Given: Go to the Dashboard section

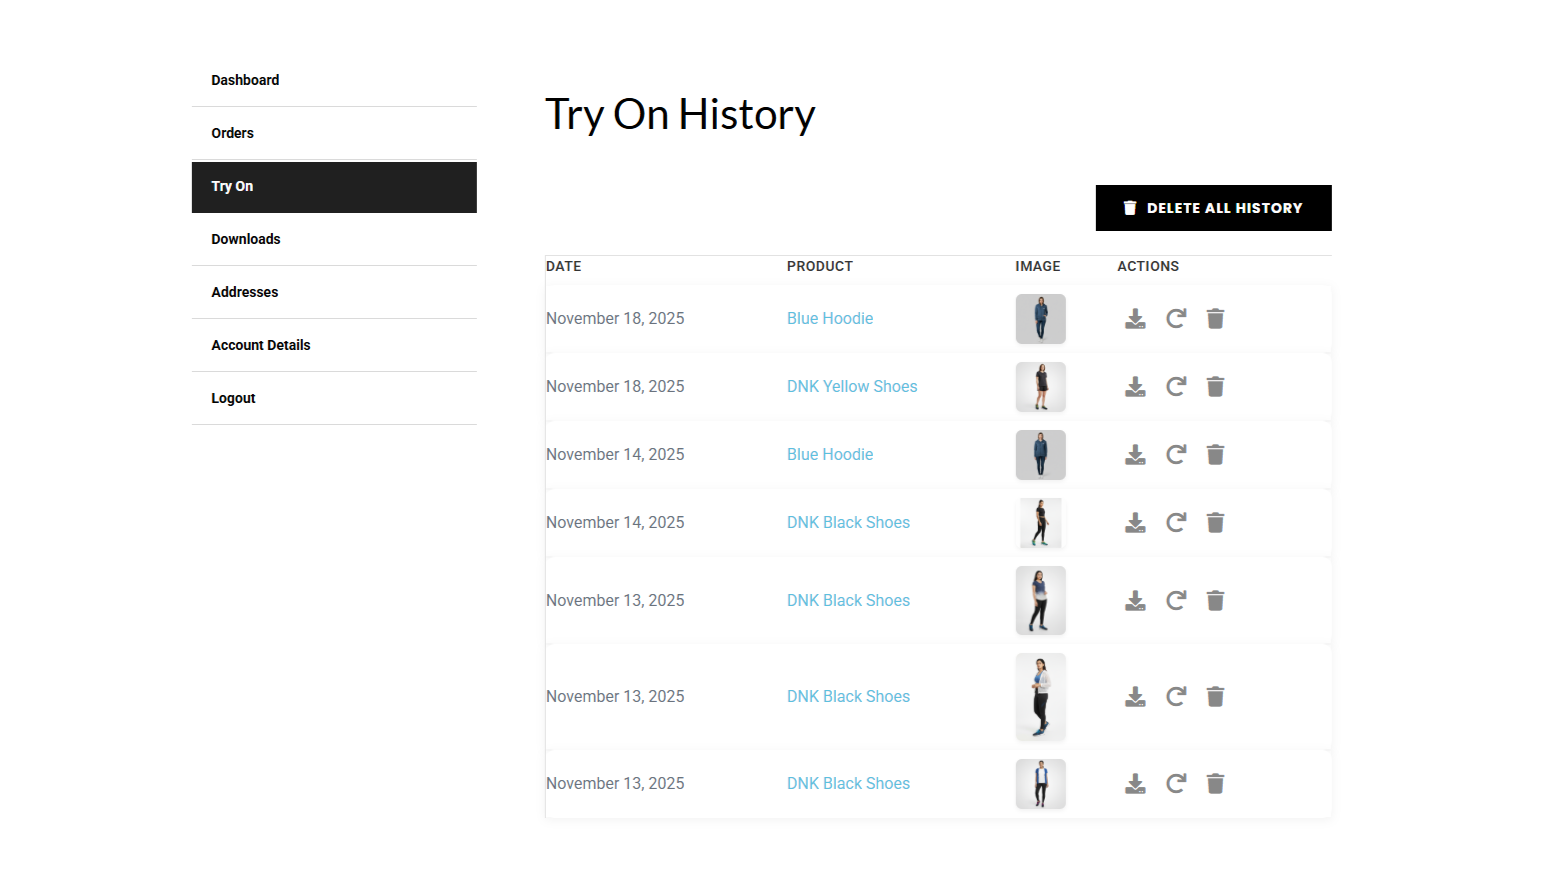Looking at the screenshot, I should click(245, 80).
